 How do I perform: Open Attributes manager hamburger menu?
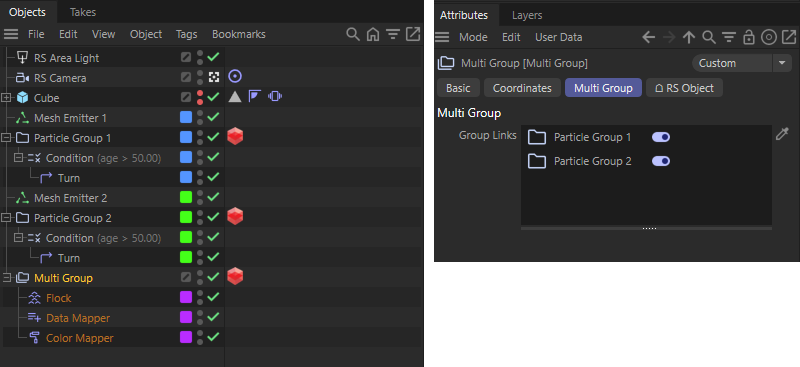point(442,37)
